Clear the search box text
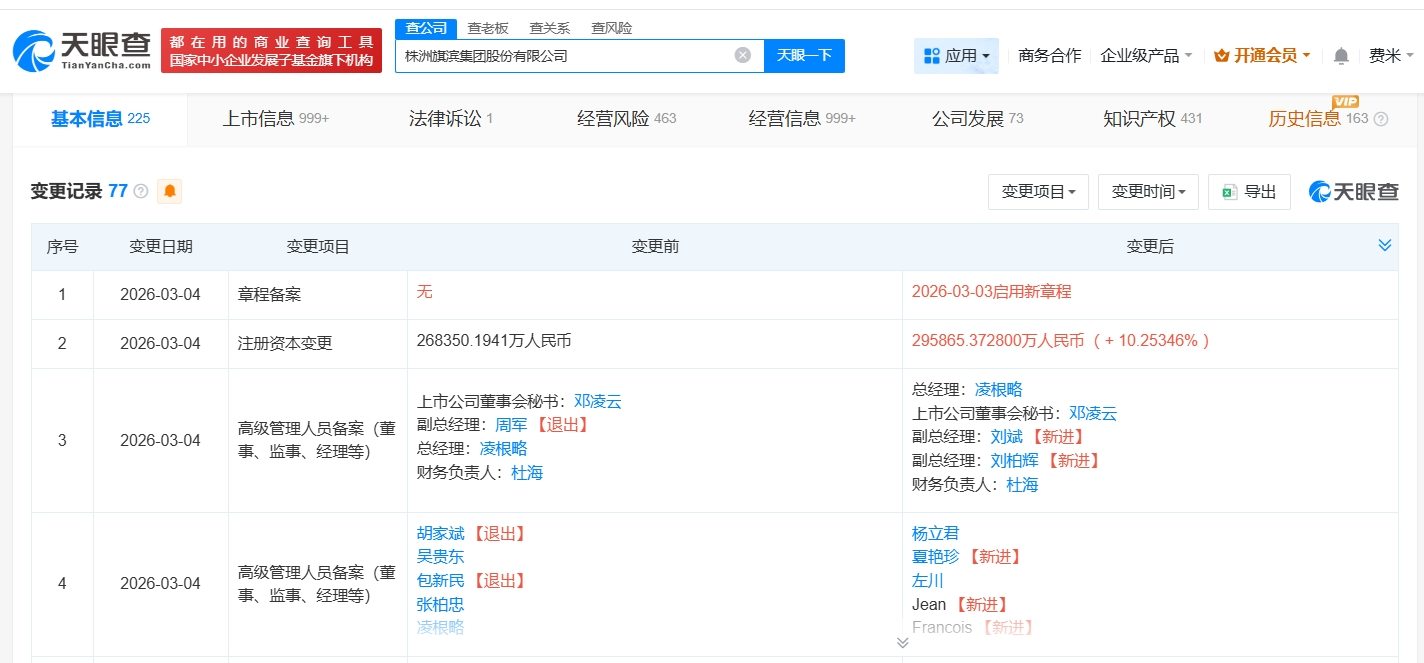 click(x=743, y=56)
